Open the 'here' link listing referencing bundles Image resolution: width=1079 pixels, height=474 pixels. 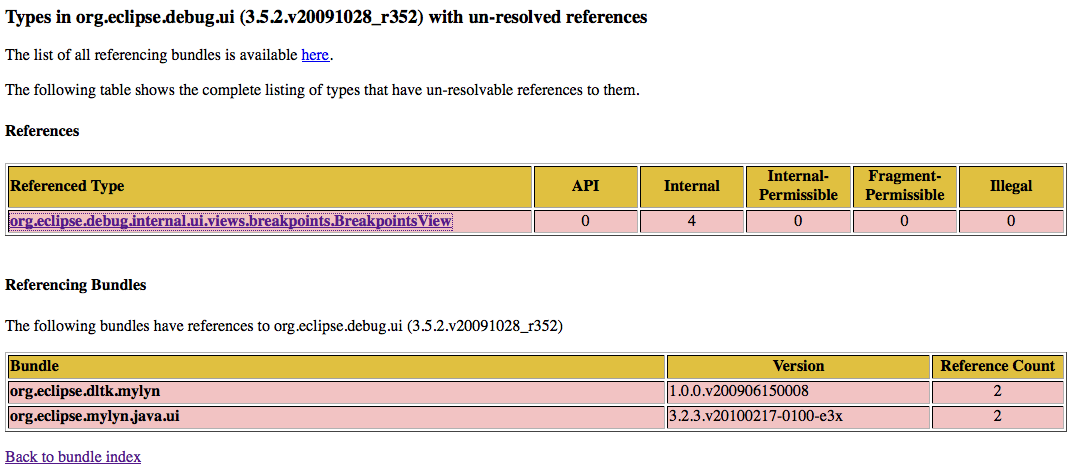pos(315,55)
